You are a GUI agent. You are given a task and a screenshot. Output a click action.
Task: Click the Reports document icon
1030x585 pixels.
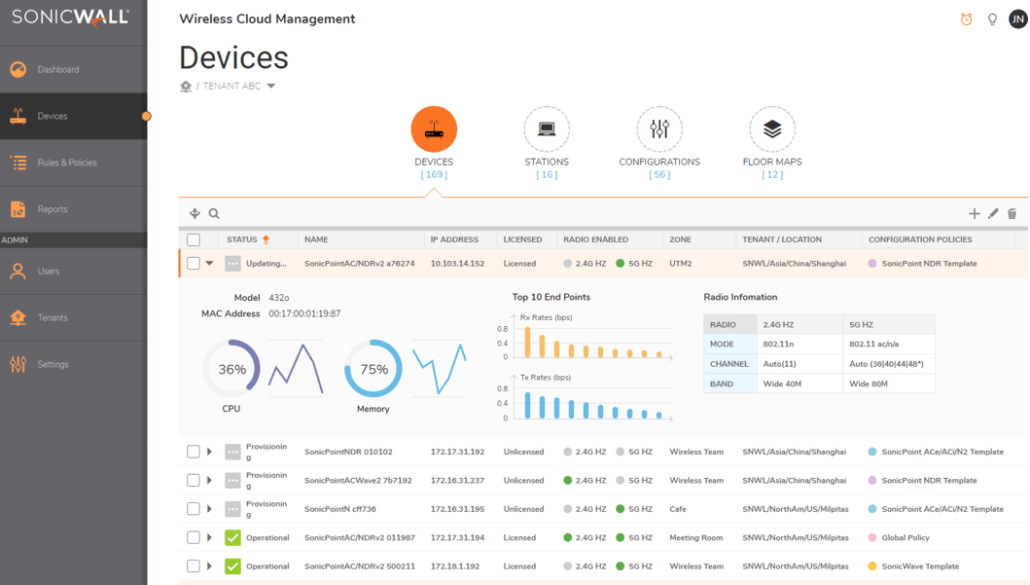(18, 209)
